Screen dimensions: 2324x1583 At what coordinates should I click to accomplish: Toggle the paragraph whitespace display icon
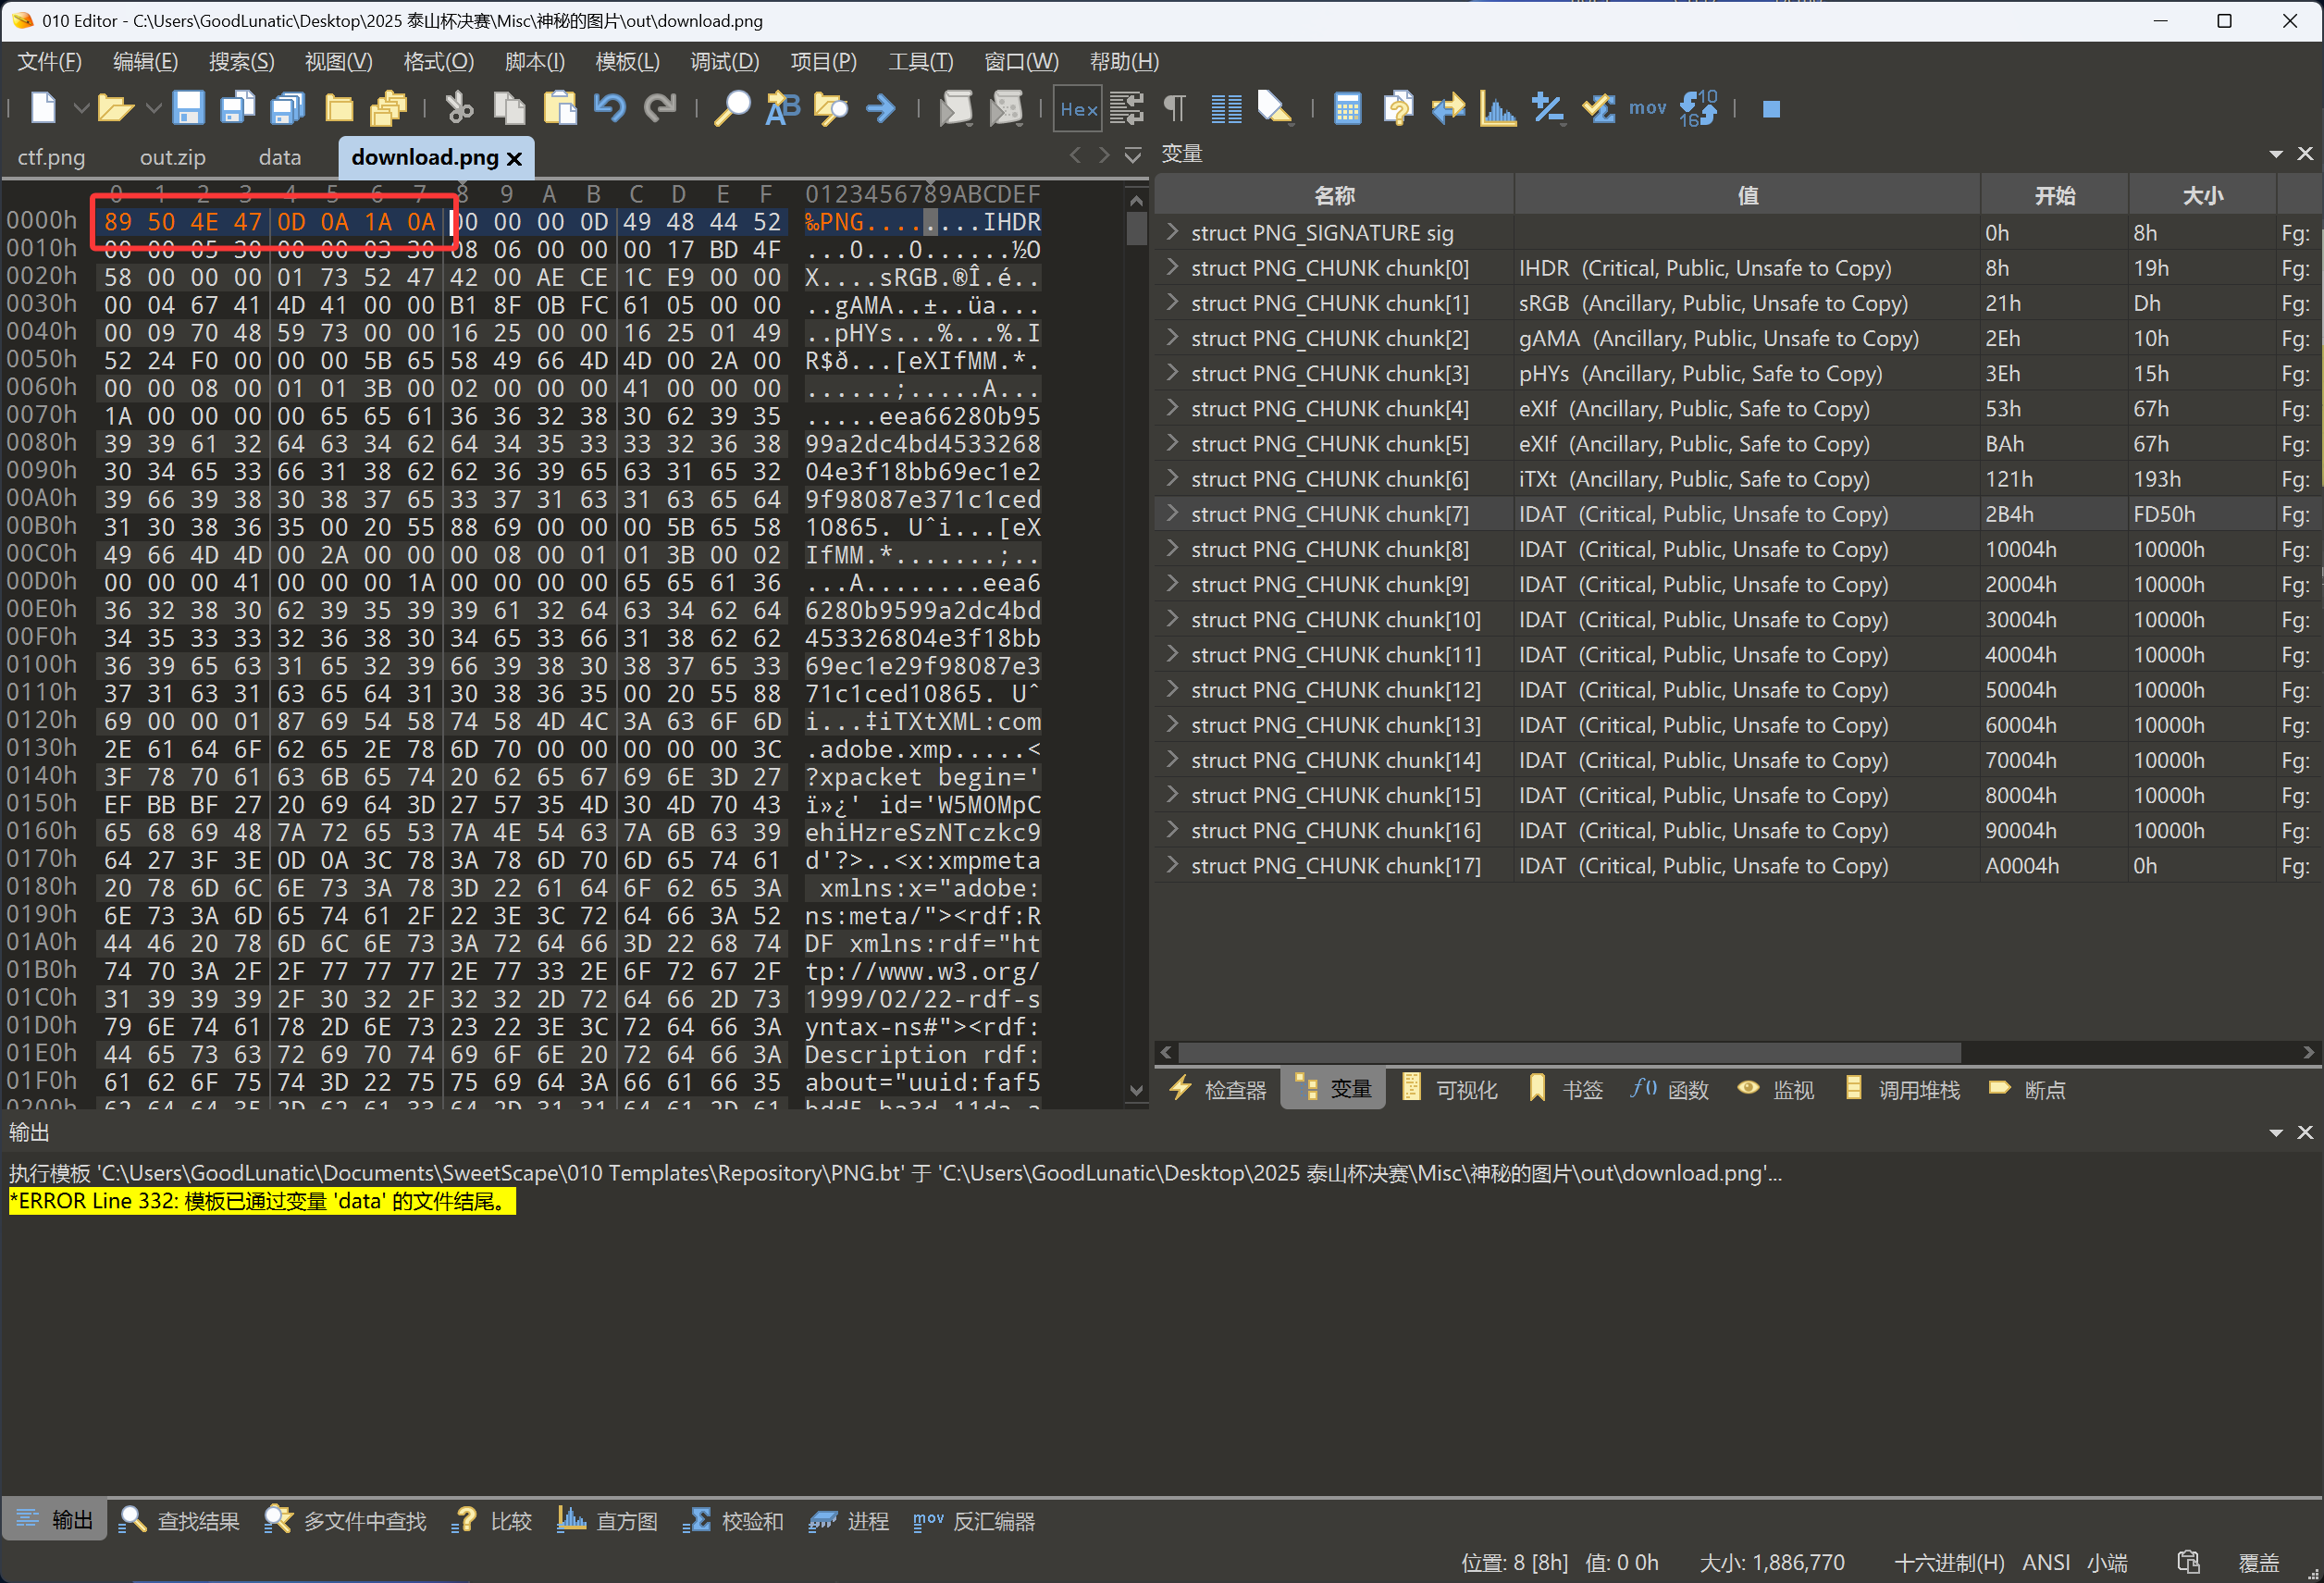click(1175, 108)
